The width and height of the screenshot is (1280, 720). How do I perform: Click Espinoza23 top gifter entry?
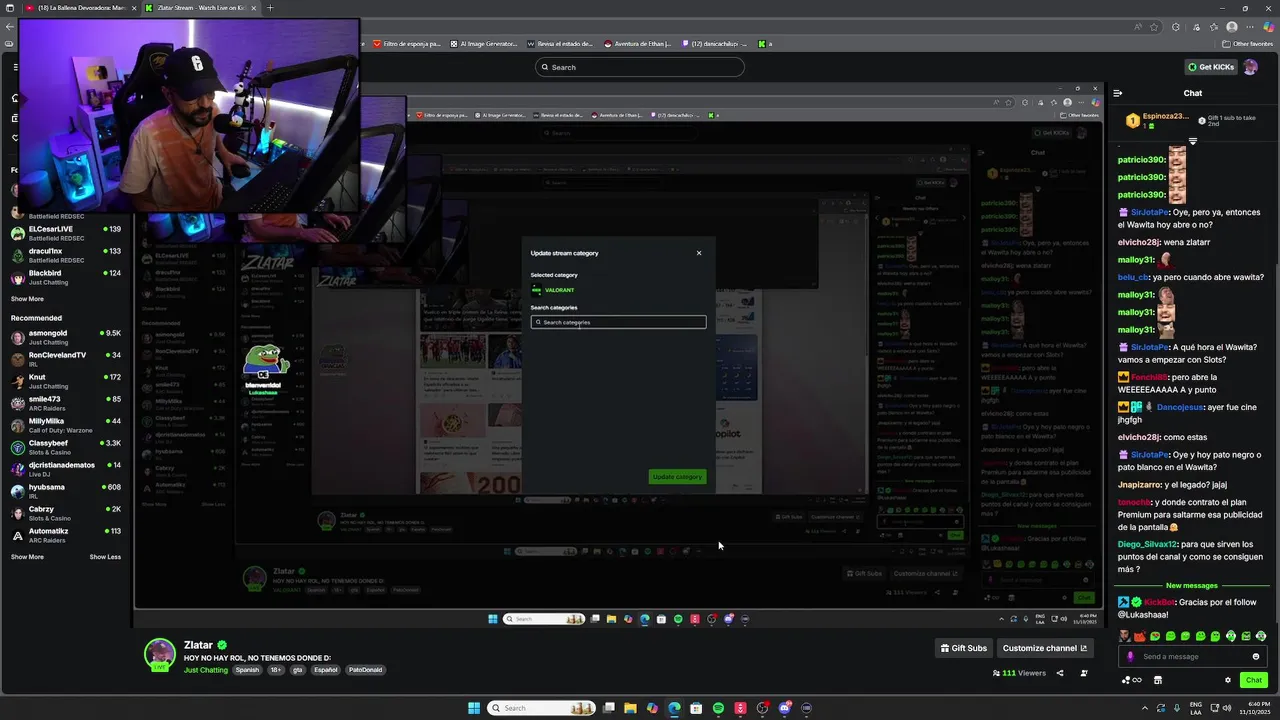(x=1159, y=120)
